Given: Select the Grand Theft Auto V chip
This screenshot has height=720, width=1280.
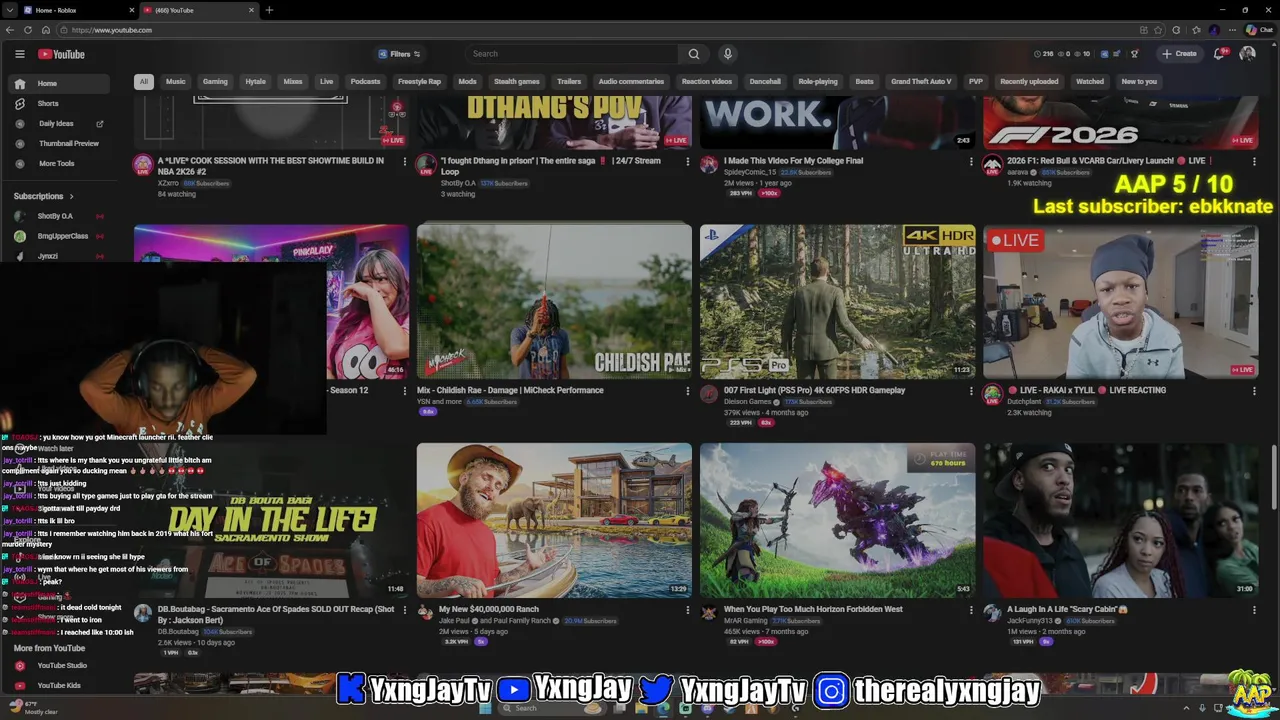Looking at the screenshot, I should pyautogui.click(x=921, y=82).
